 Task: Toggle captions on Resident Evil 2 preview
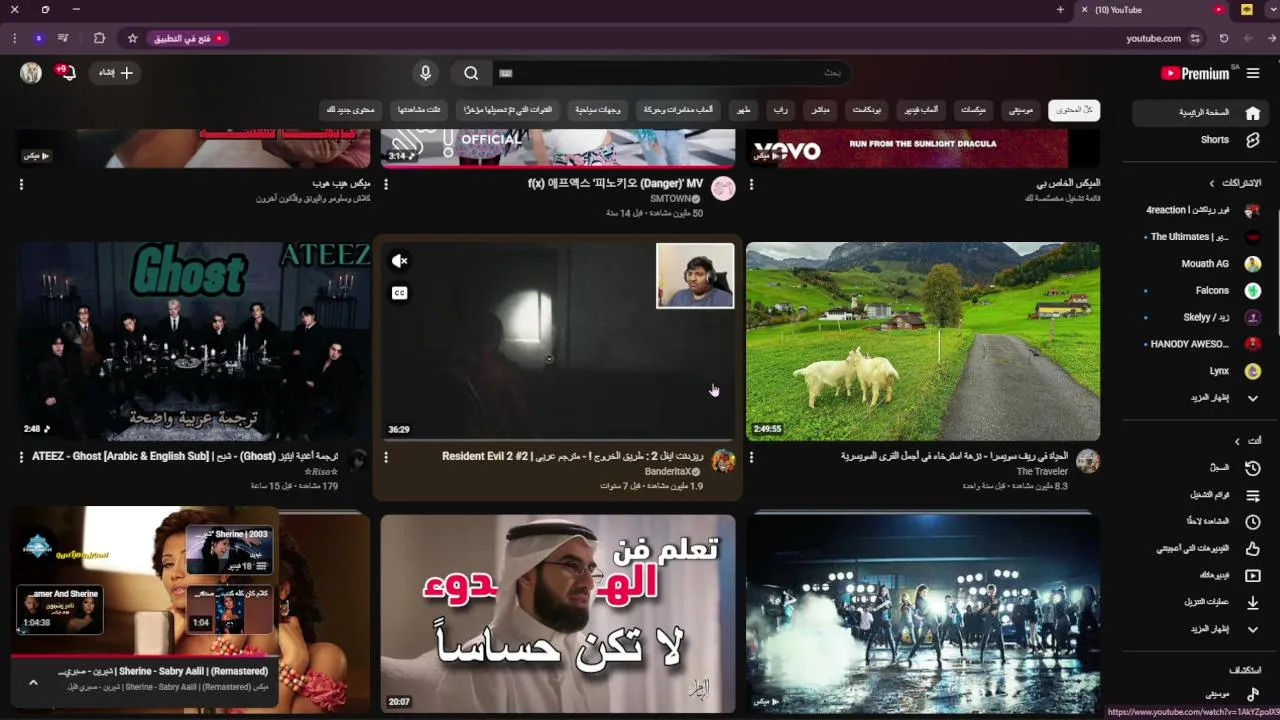[399, 293]
